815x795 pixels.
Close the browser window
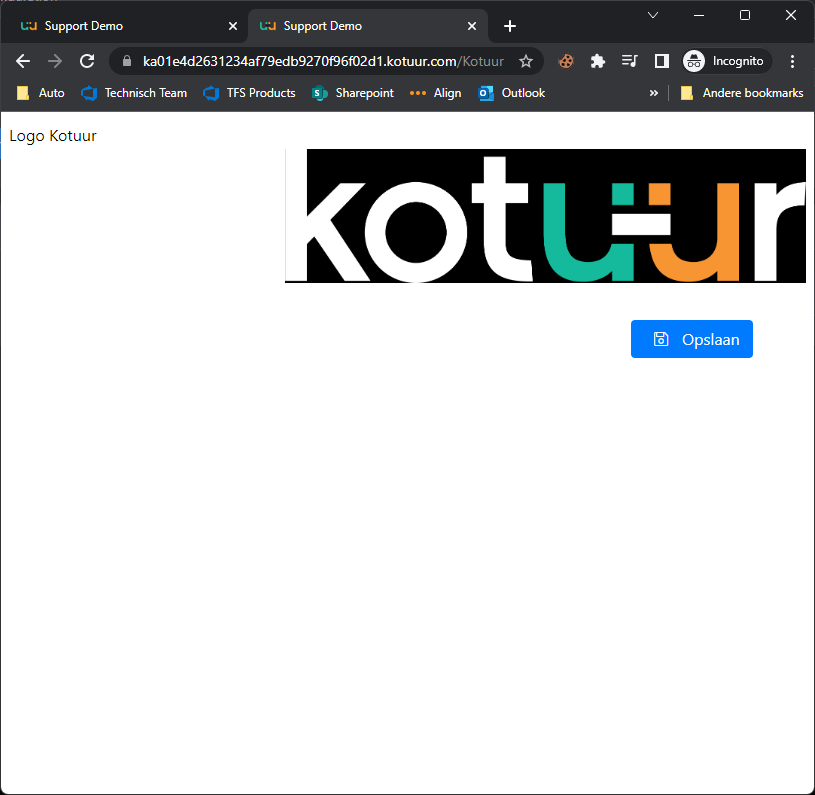(x=791, y=15)
